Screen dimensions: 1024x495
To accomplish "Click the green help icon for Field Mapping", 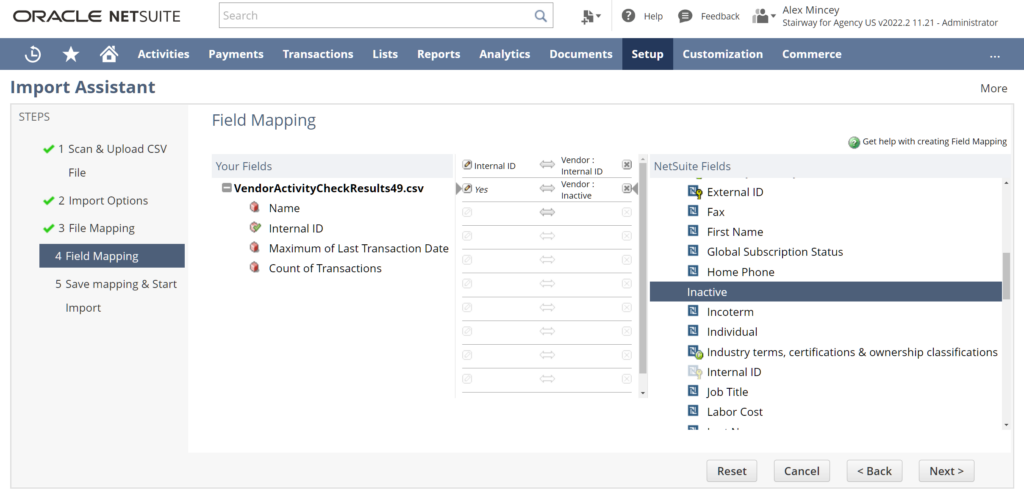I will [x=854, y=142].
